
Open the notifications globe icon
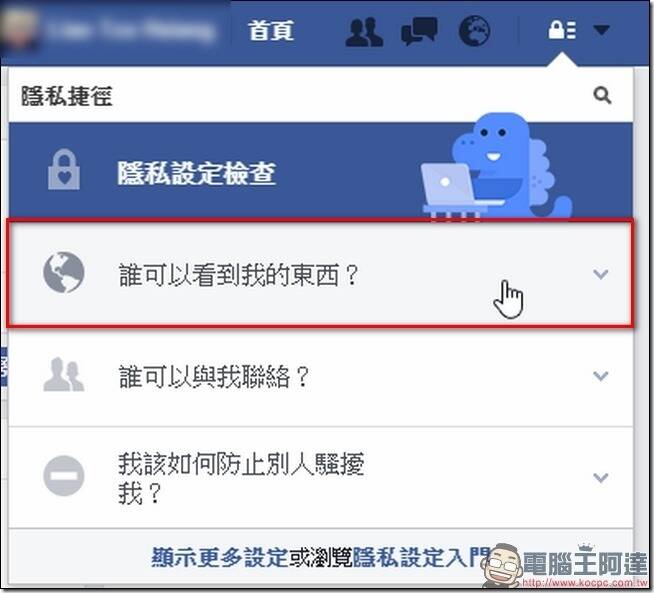474,30
